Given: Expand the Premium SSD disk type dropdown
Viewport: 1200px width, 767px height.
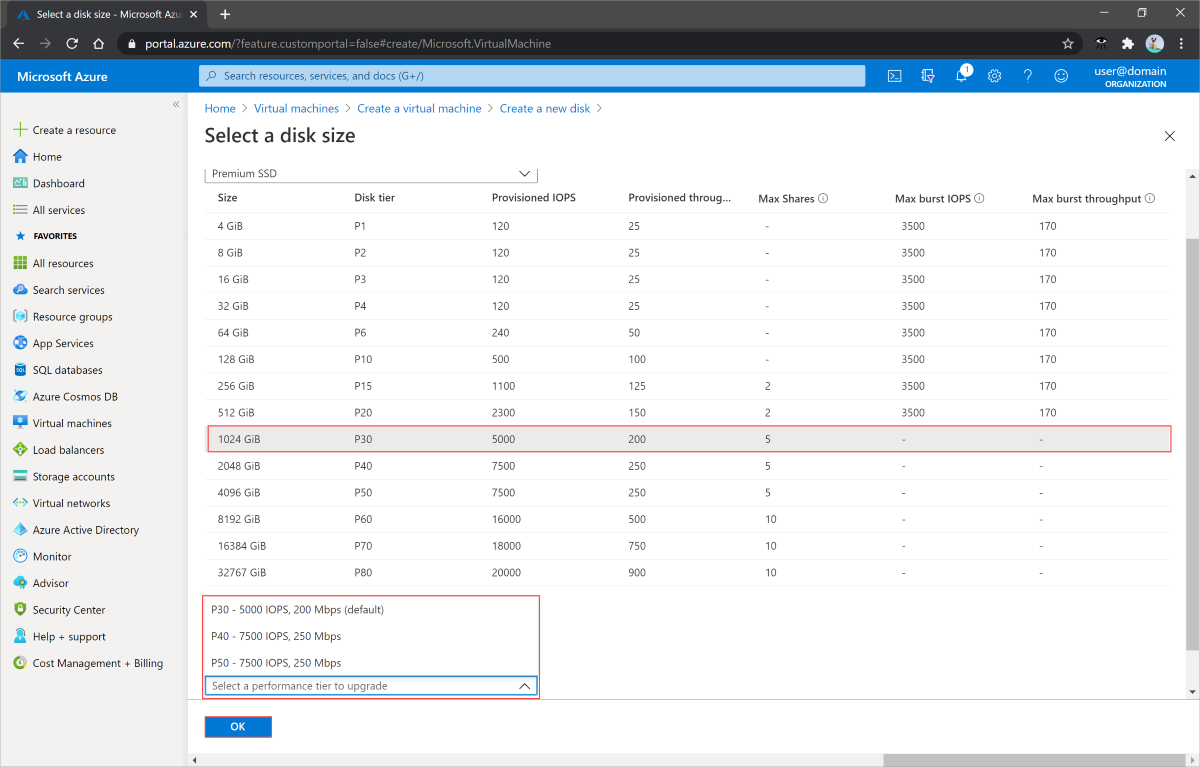Looking at the screenshot, I should 524,173.
